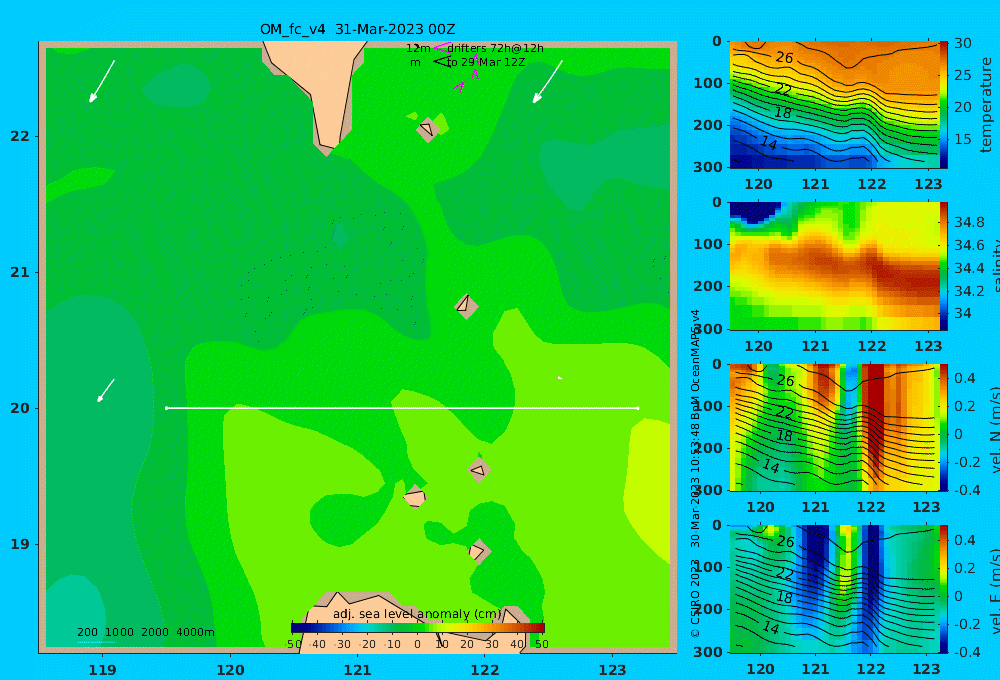Screen dimensions: 1000x680
Task: Click the temperature colorbar beside the top panel
Action: (944, 105)
